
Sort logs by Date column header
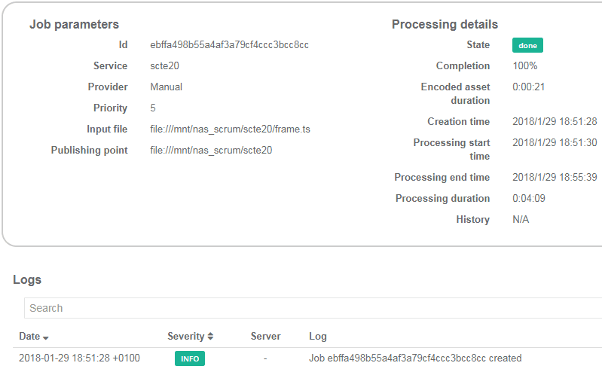point(30,336)
